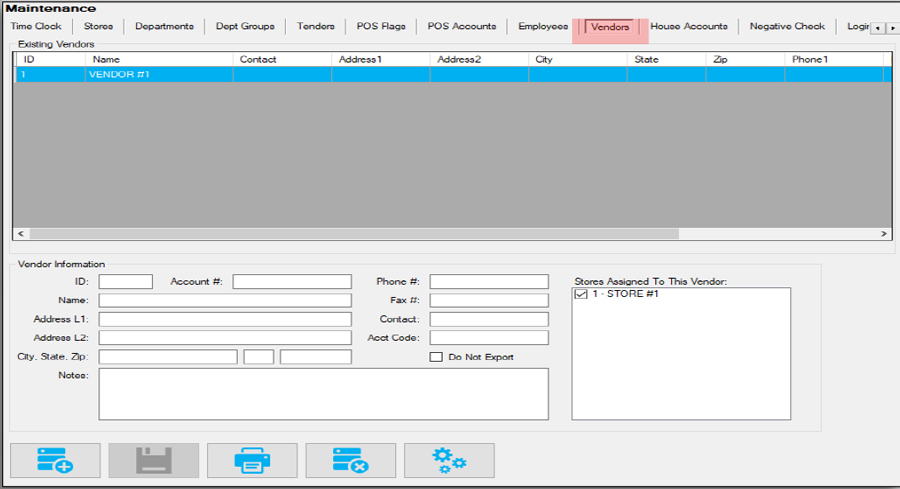Click the Address1 column header

coord(381,59)
